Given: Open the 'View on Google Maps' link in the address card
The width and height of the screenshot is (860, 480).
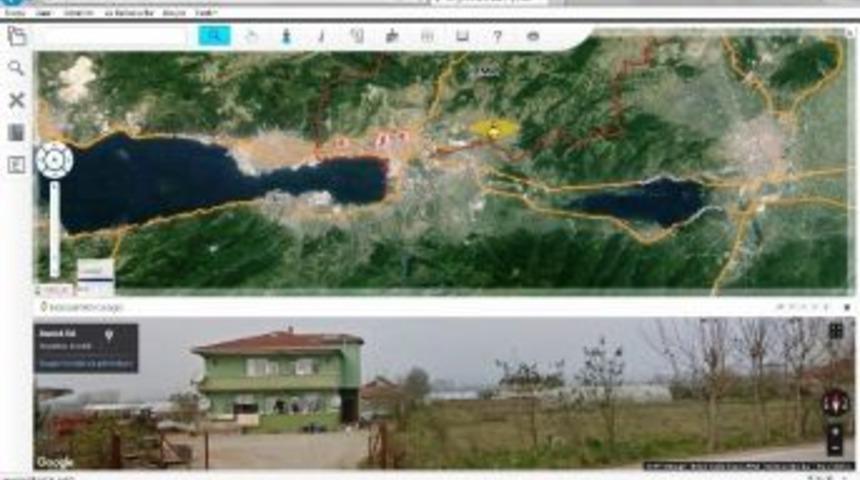Looking at the screenshot, I should tap(86, 364).
